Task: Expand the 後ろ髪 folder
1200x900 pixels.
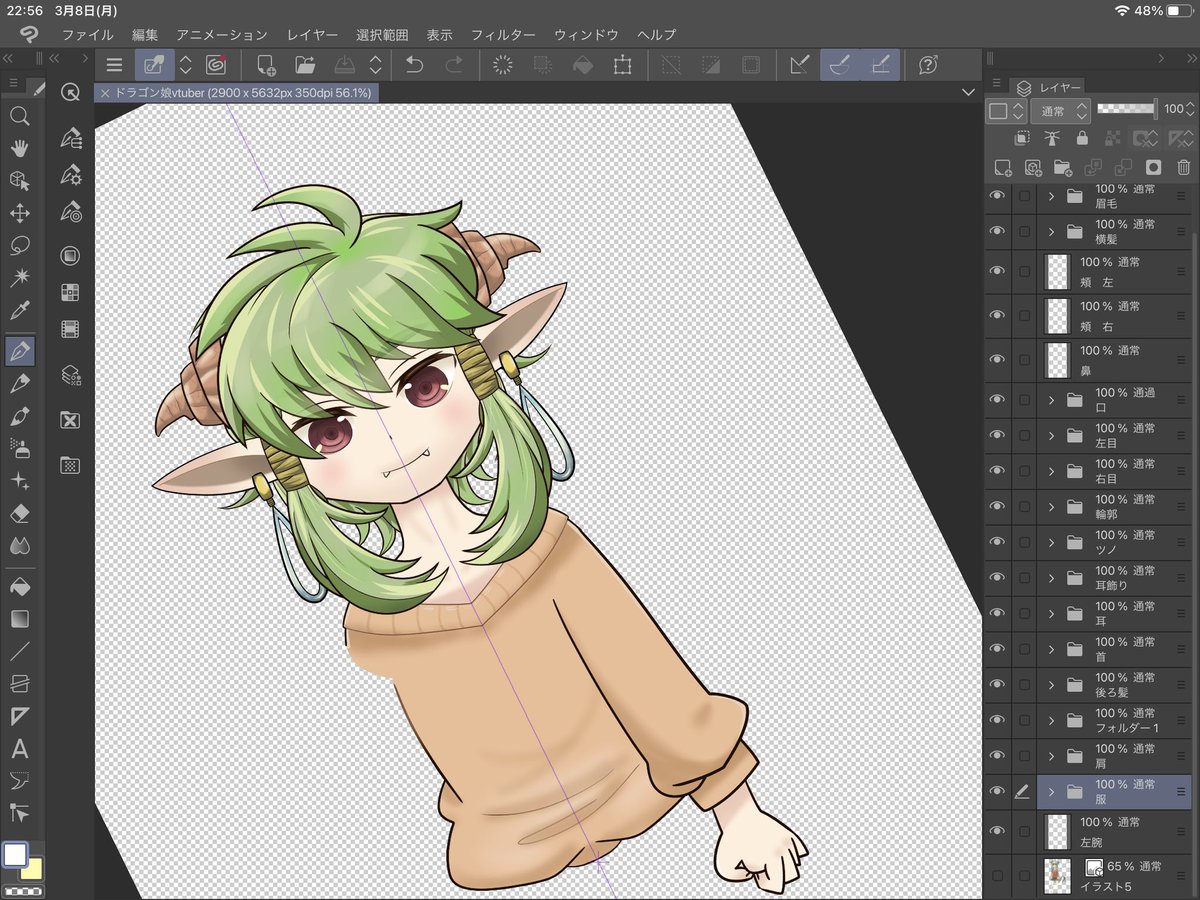Action: point(1051,684)
